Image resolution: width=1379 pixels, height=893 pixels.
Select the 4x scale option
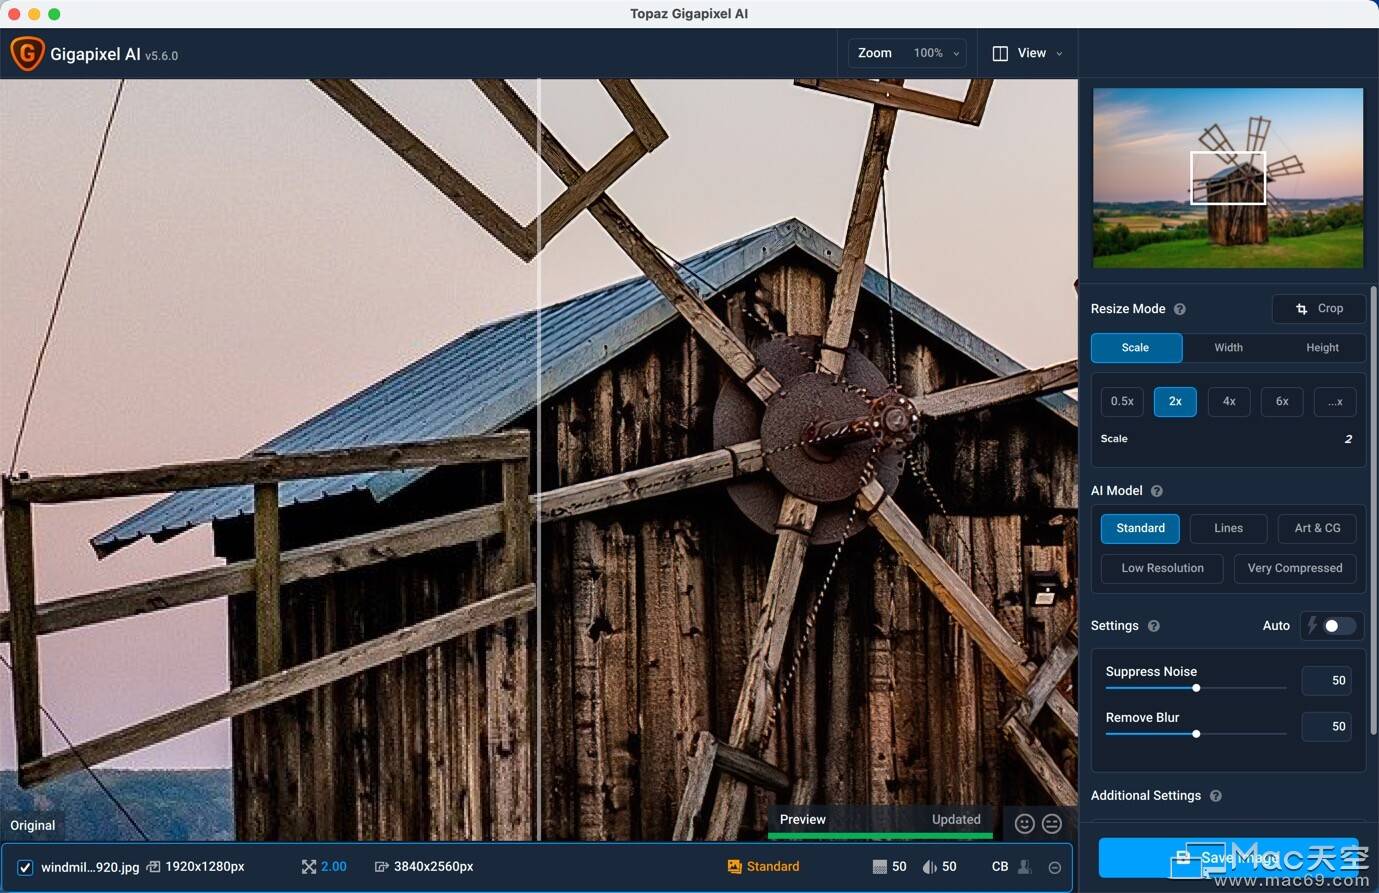(1229, 401)
